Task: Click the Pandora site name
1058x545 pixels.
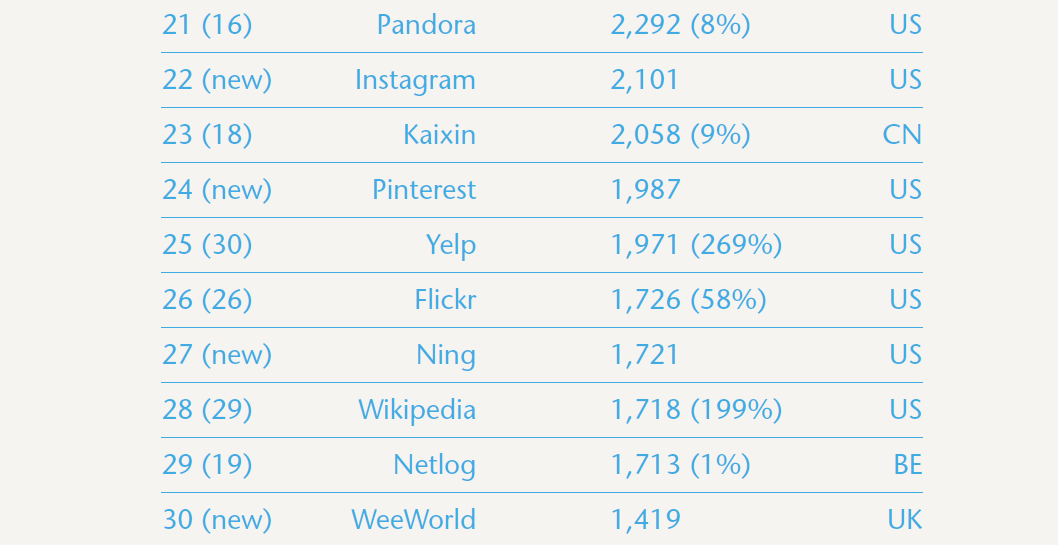Action: click(426, 25)
